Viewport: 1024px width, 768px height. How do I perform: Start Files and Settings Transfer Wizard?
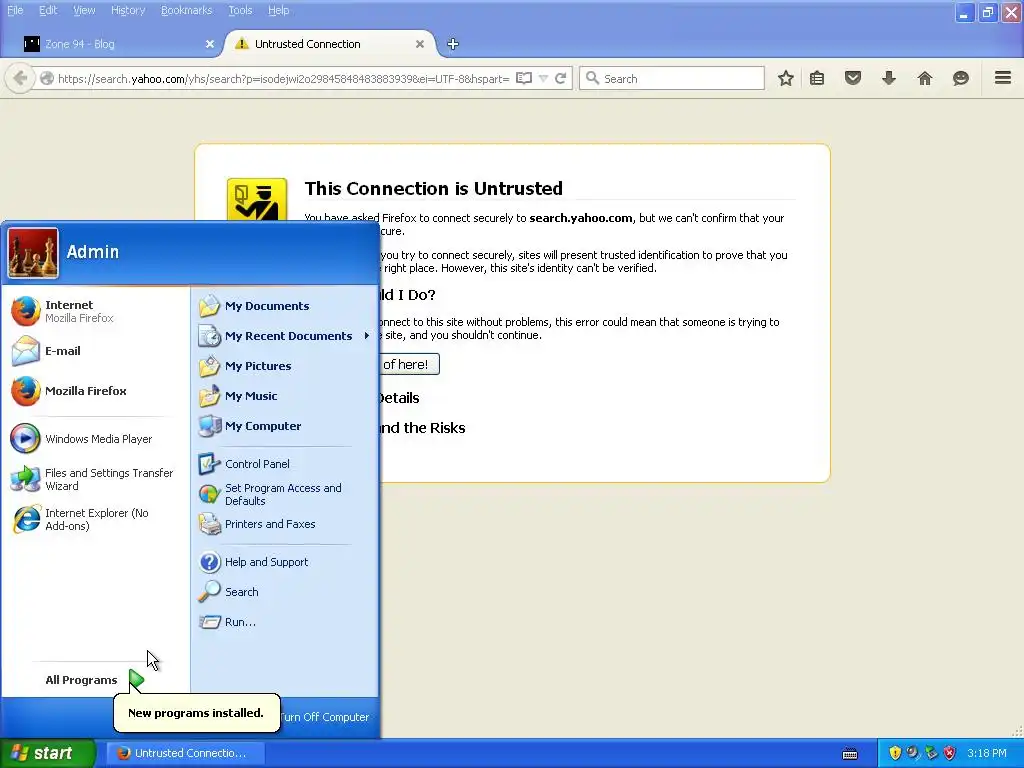[x=97, y=479]
